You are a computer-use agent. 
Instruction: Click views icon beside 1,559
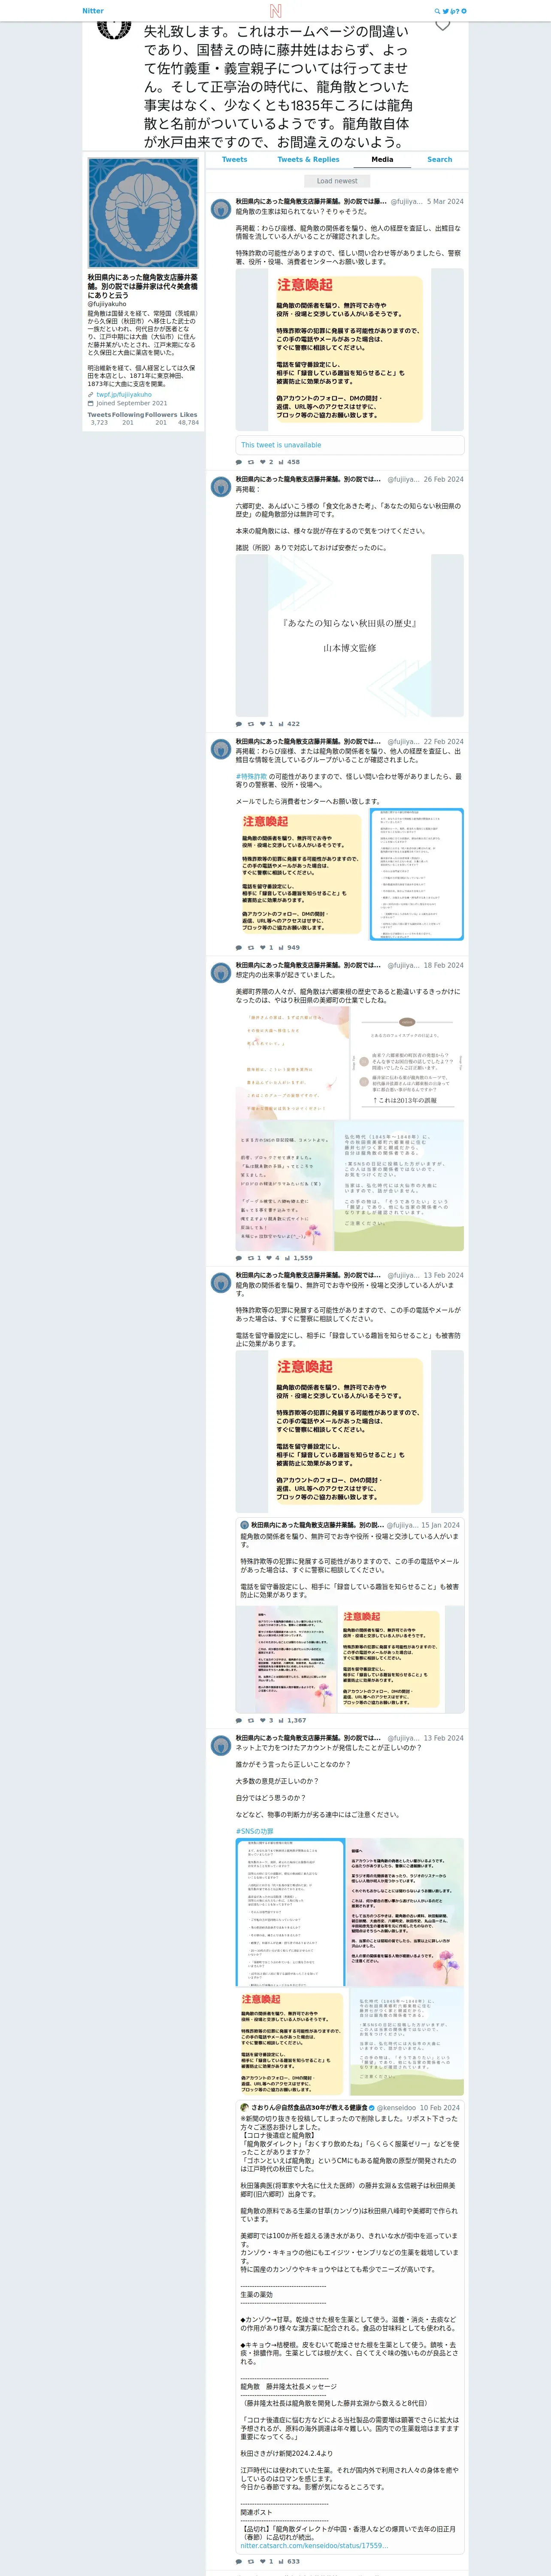pyautogui.click(x=287, y=1258)
